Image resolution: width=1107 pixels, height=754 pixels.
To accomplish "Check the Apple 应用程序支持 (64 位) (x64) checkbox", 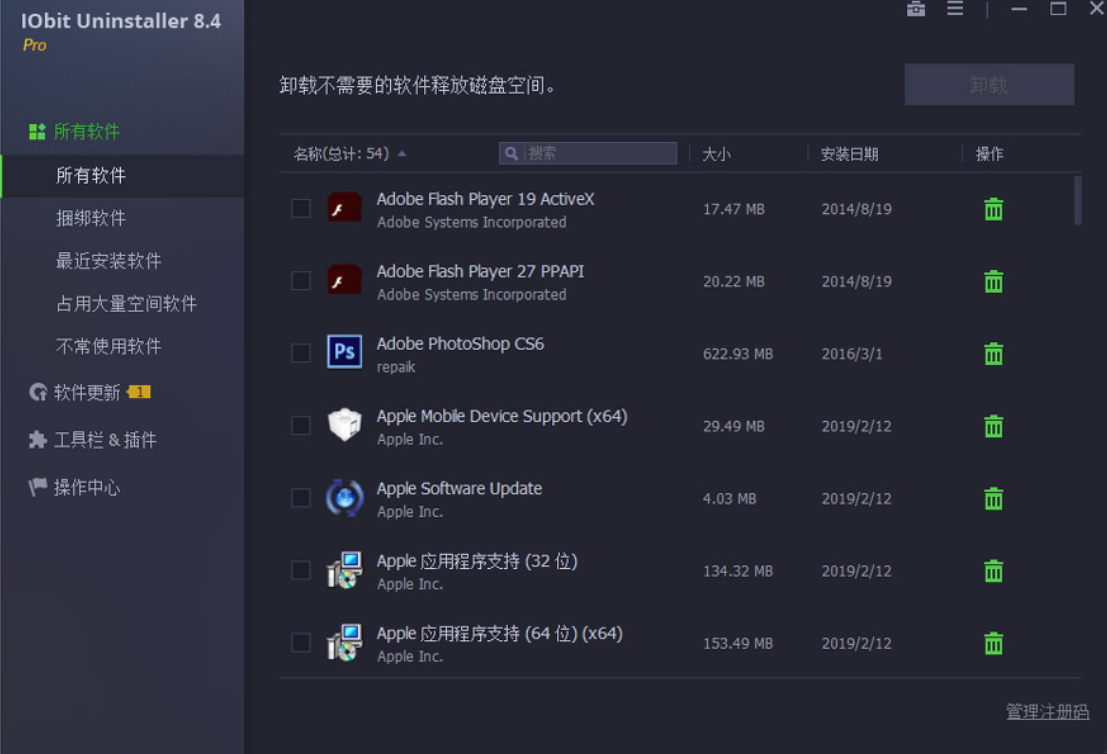I will point(301,642).
